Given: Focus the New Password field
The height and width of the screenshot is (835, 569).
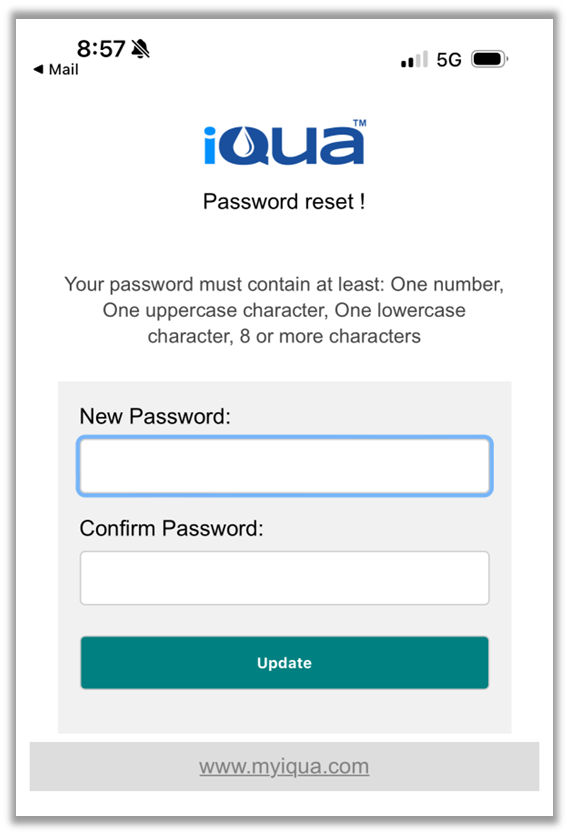Looking at the screenshot, I should pos(284,466).
